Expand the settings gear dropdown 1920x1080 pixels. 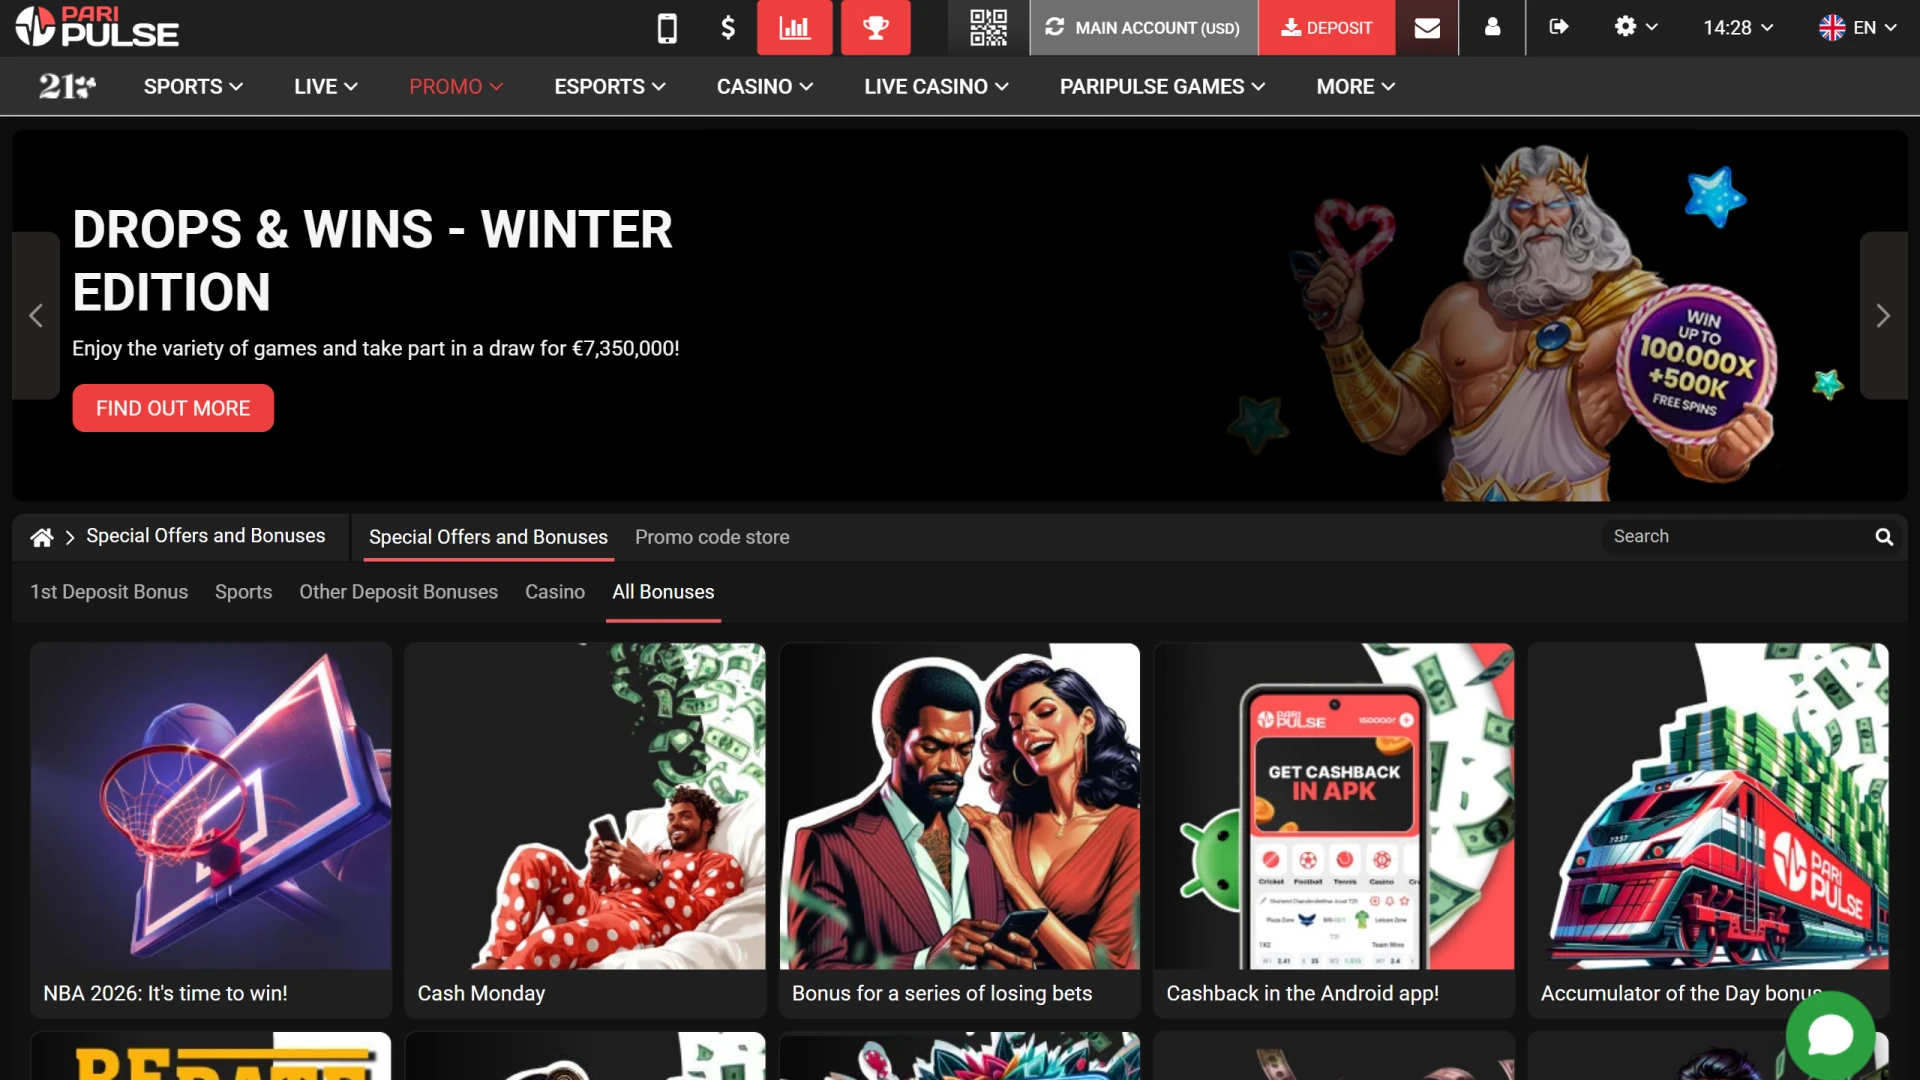coord(1636,28)
